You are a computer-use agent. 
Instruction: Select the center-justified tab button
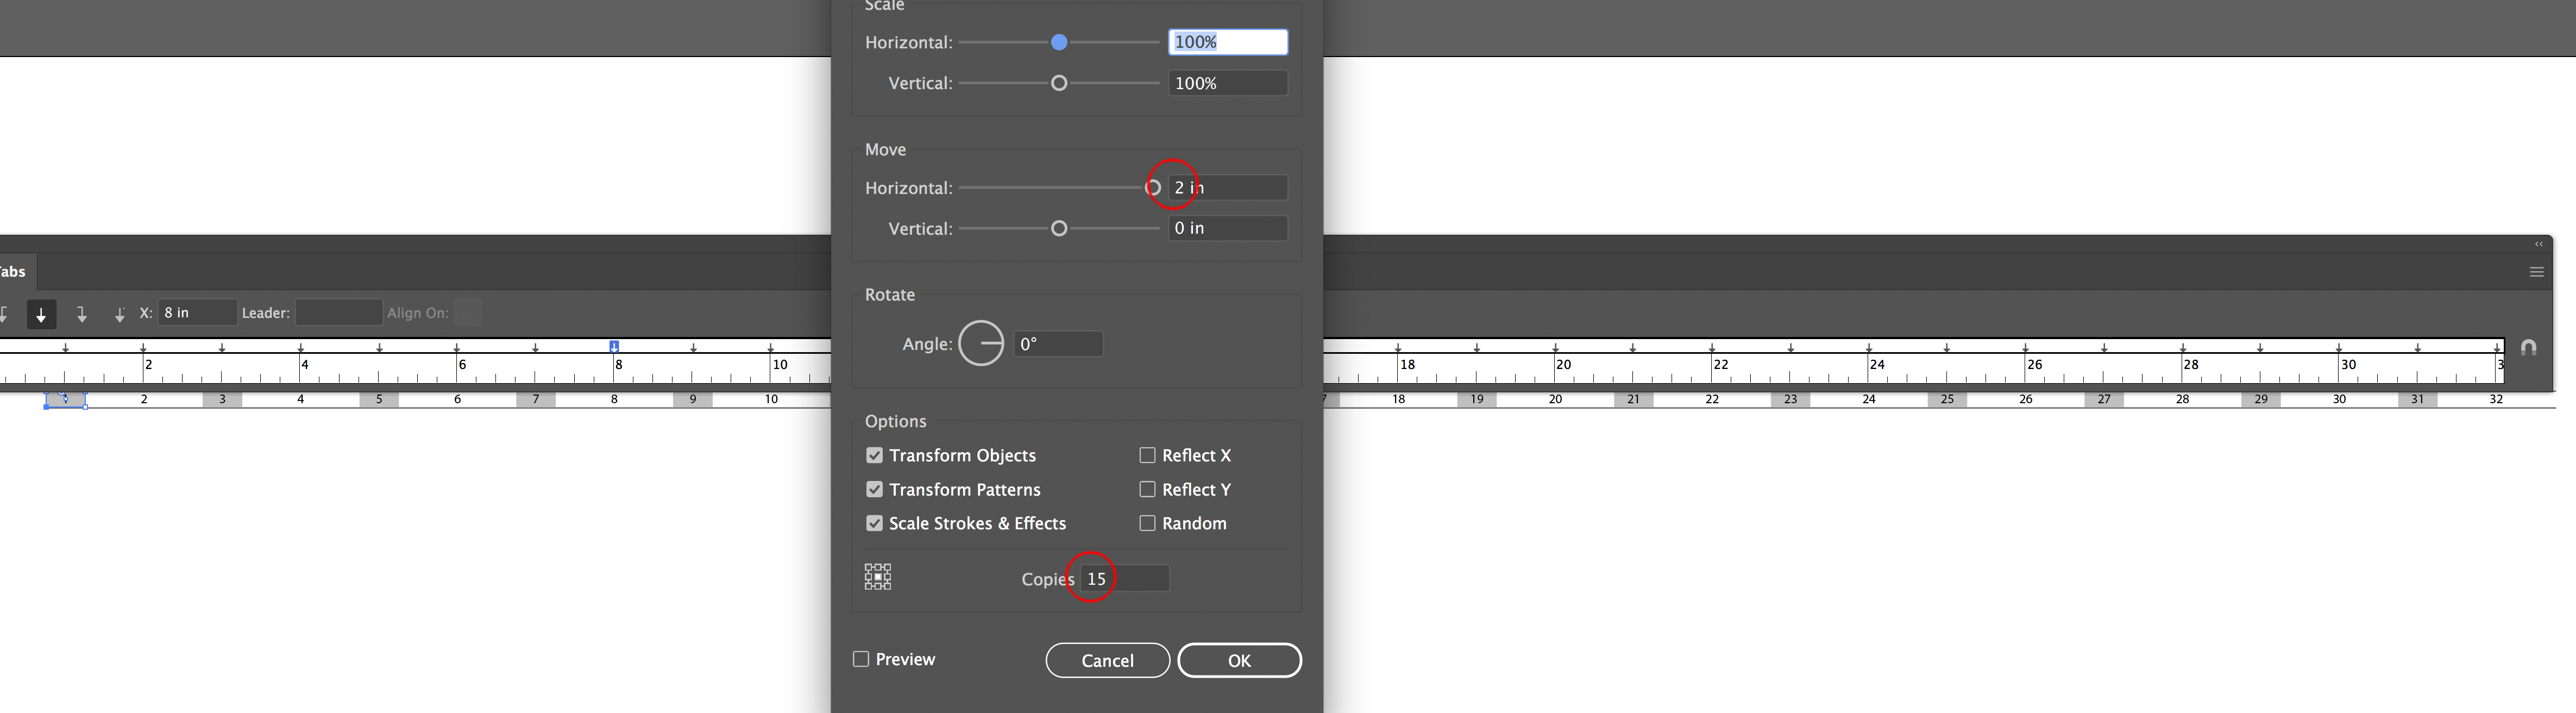41,314
